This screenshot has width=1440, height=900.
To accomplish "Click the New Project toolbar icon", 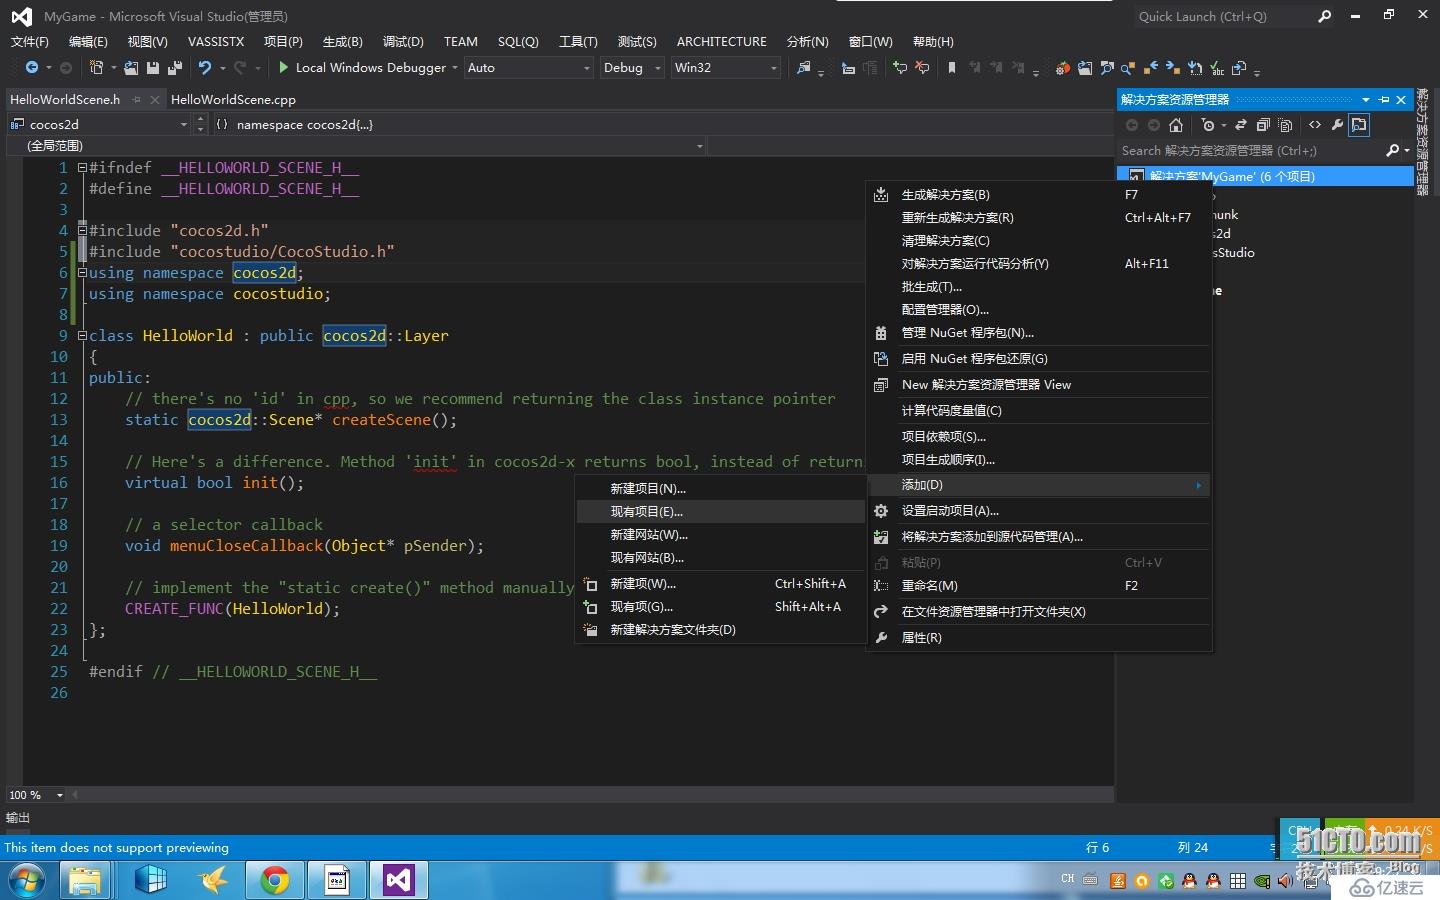I will click(96, 67).
